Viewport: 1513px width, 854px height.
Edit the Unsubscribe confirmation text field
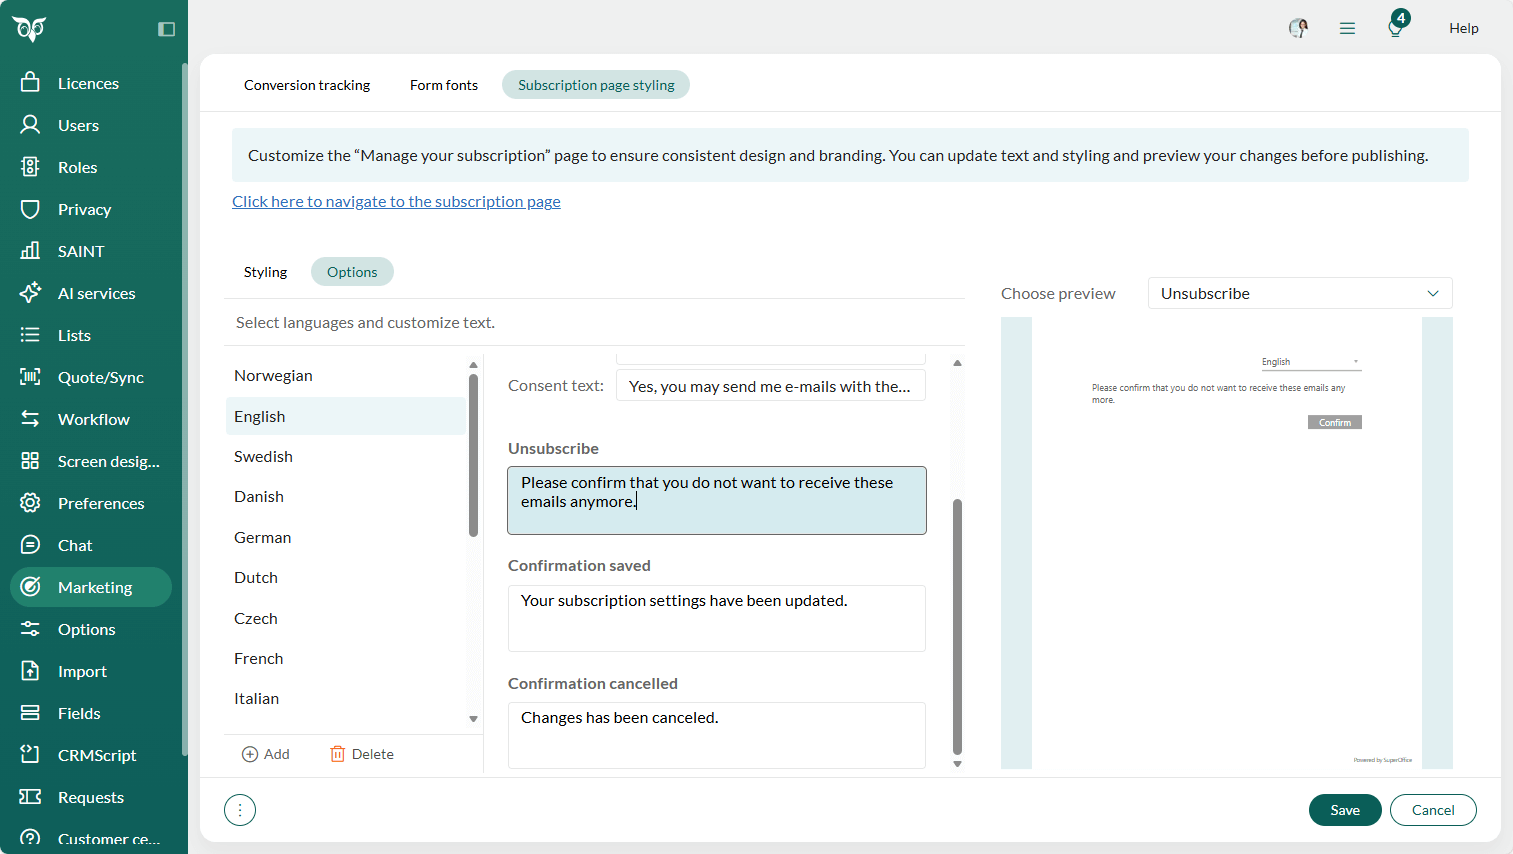tap(716, 500)
